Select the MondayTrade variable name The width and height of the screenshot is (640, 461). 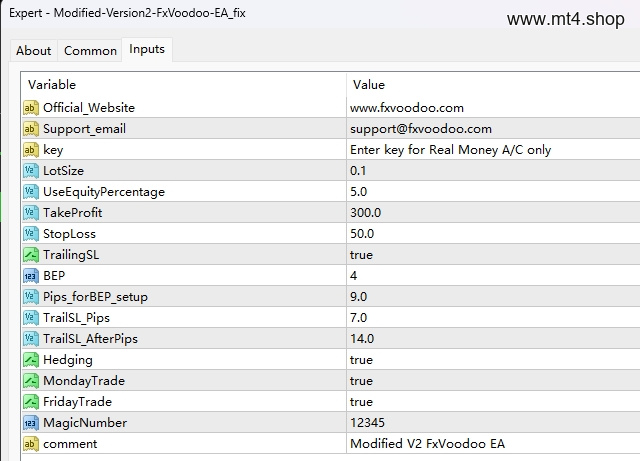click(84, 381)
